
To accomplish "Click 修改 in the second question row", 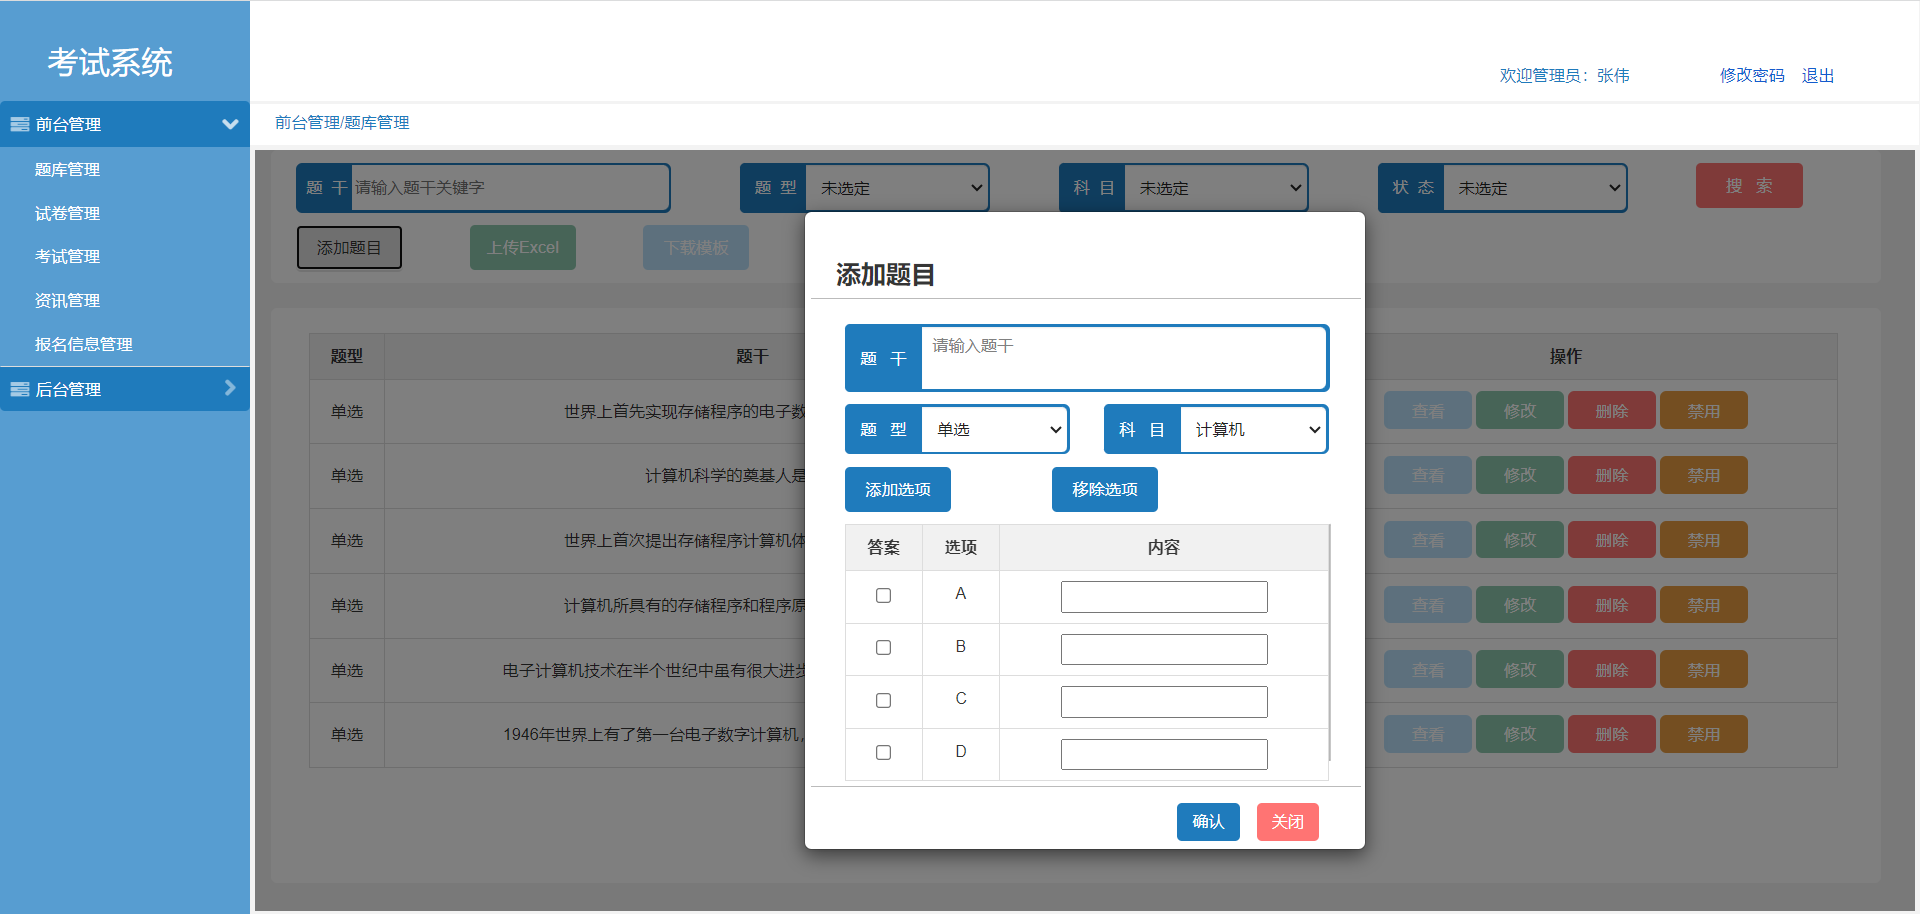I will click(1520, 475).
